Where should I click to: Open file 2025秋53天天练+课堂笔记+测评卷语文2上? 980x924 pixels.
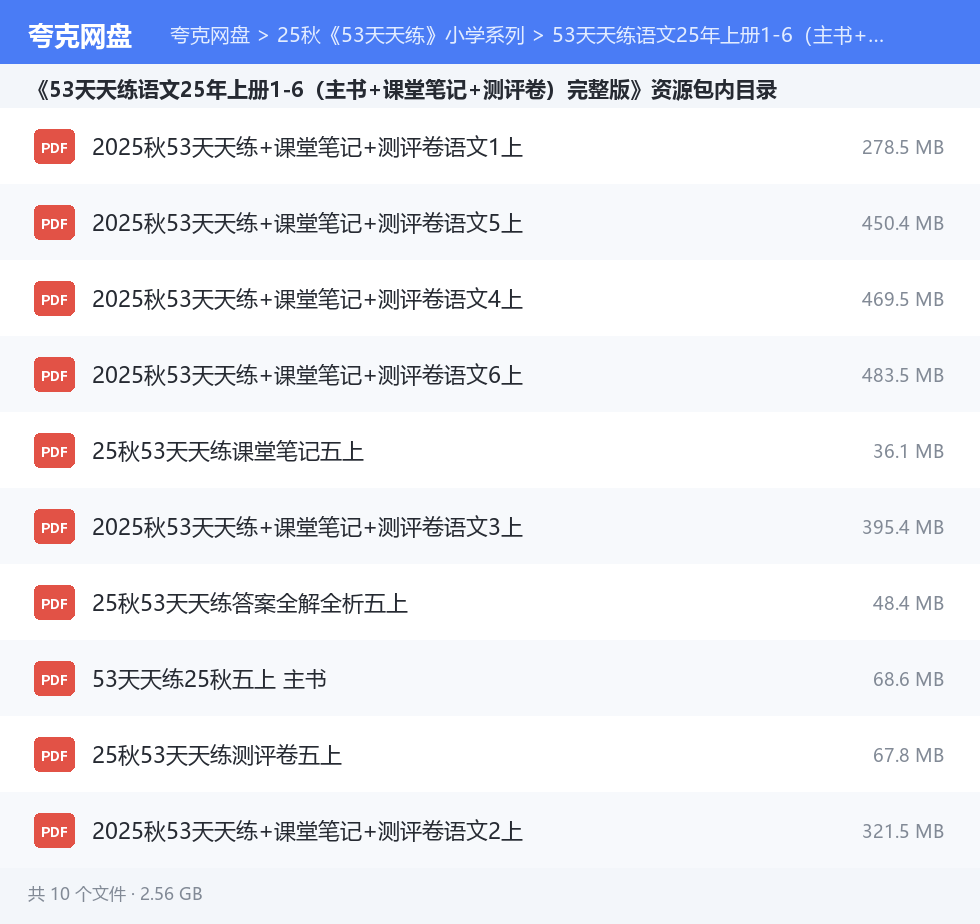pos(308,831)
